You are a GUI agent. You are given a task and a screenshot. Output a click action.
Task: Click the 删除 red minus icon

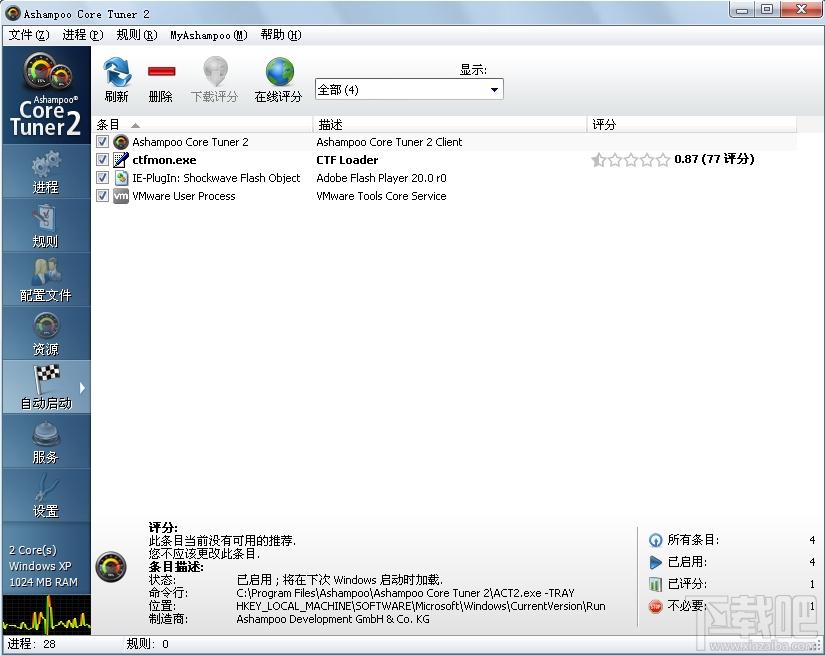coord(161,72)
